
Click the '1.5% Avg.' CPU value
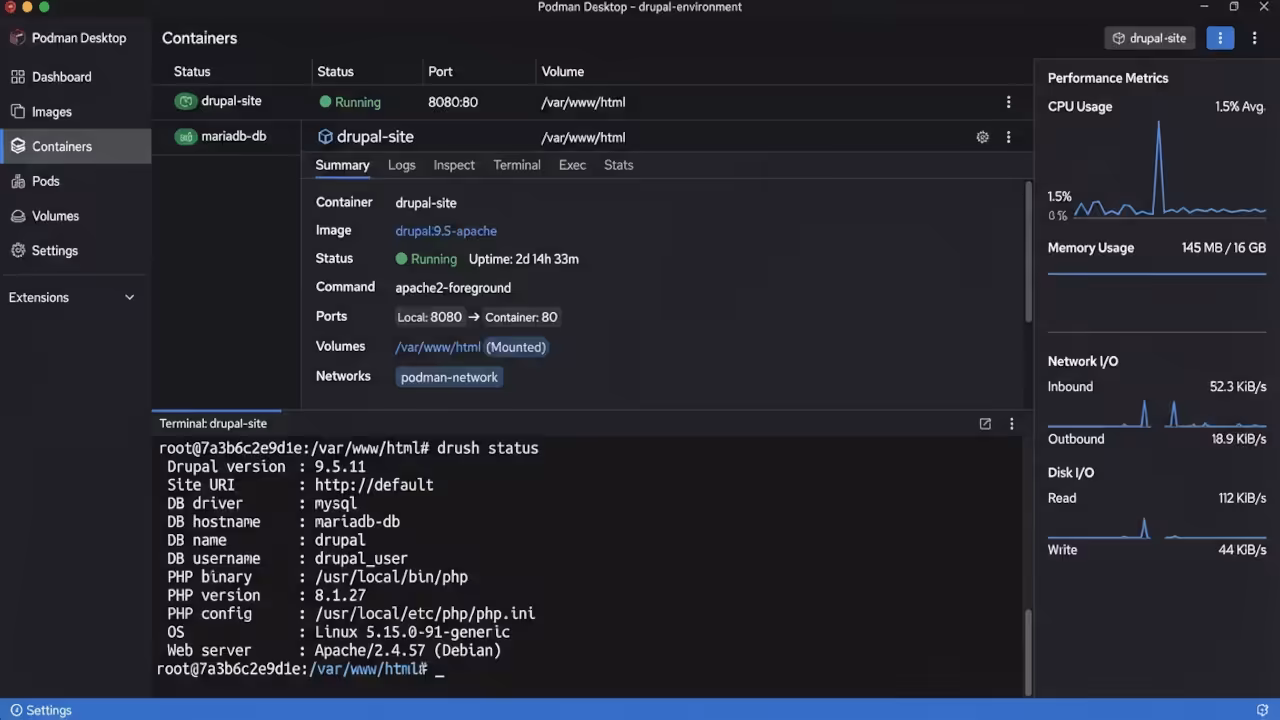1240,107
